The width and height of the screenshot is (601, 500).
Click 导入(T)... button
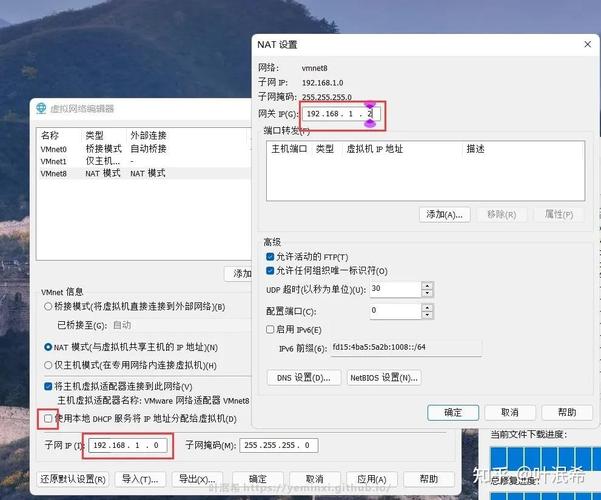point(140,479)
